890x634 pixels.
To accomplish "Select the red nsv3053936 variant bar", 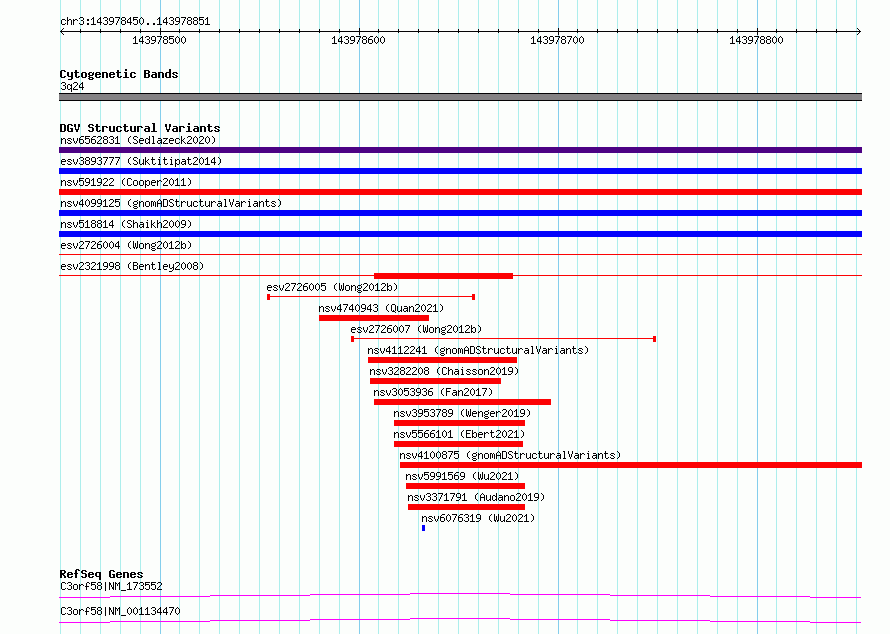I will [x=462, y=402].
